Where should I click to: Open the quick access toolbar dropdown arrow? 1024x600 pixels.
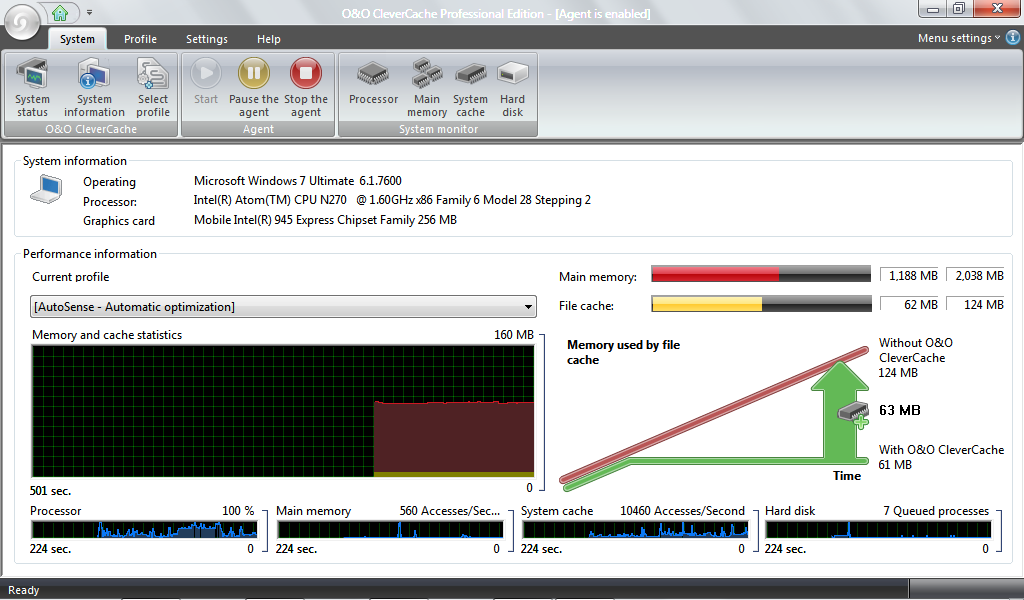pyautogui.click(x=89, y=12)
